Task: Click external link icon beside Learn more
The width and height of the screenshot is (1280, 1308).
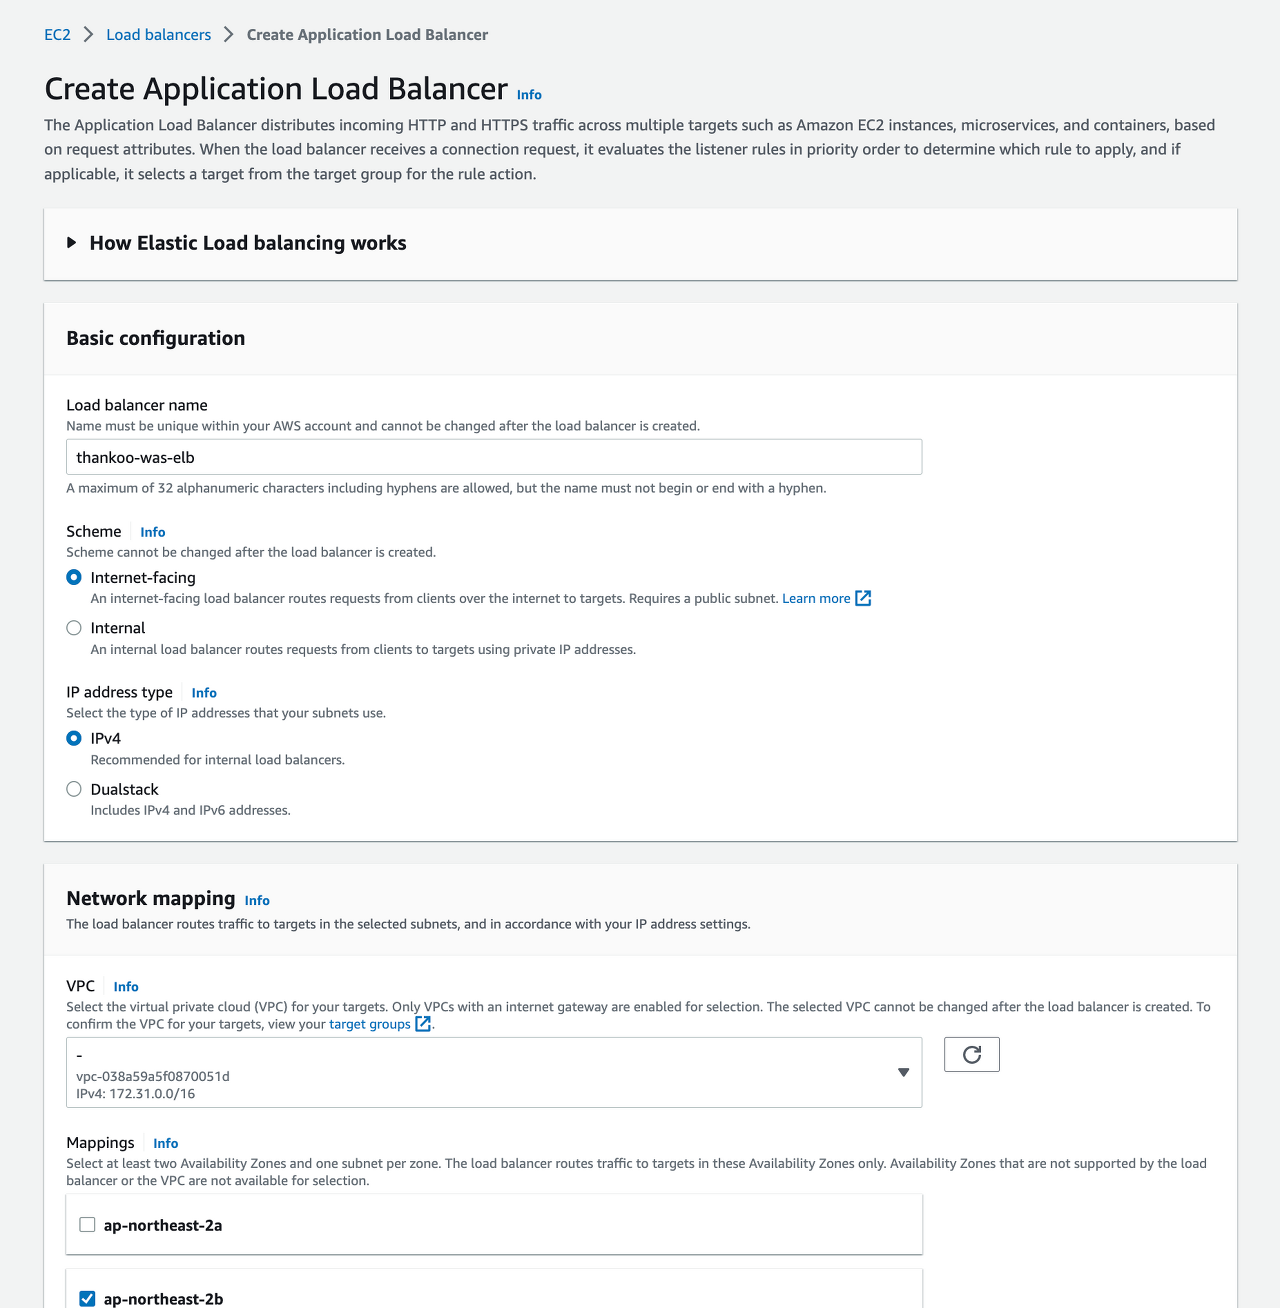Action: [x=863, y=598]
